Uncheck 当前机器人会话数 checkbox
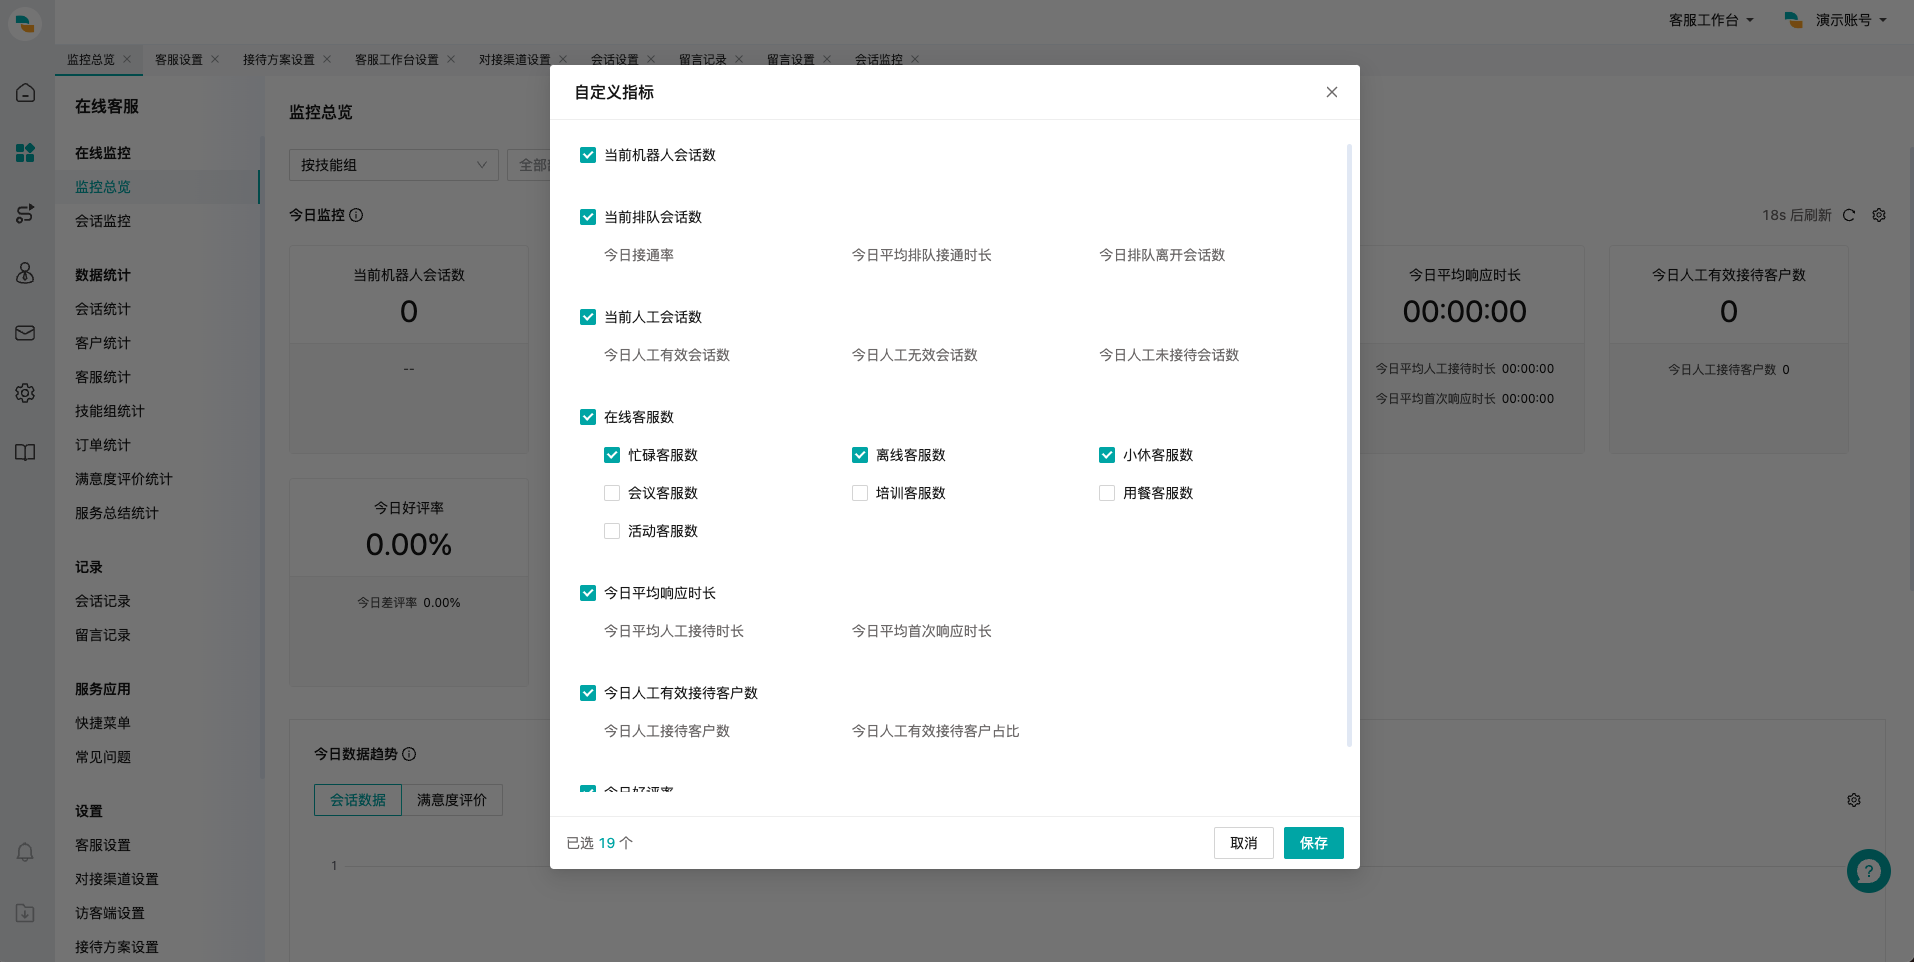The image size is (1914, 962). click(x=588, y=155)
